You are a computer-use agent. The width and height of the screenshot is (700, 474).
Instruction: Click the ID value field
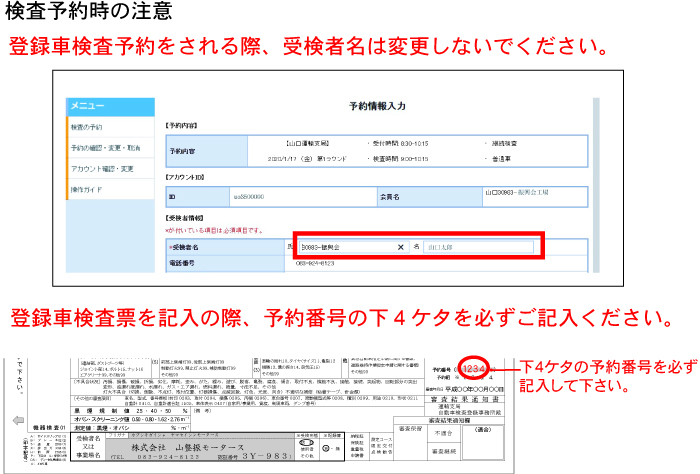coord(250,197)
